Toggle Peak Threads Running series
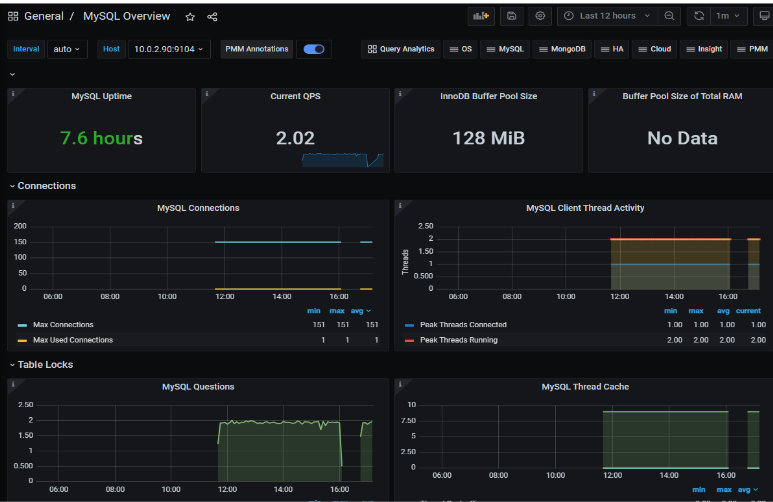Viewport: 773px width, 502px height. coord(458,340)
